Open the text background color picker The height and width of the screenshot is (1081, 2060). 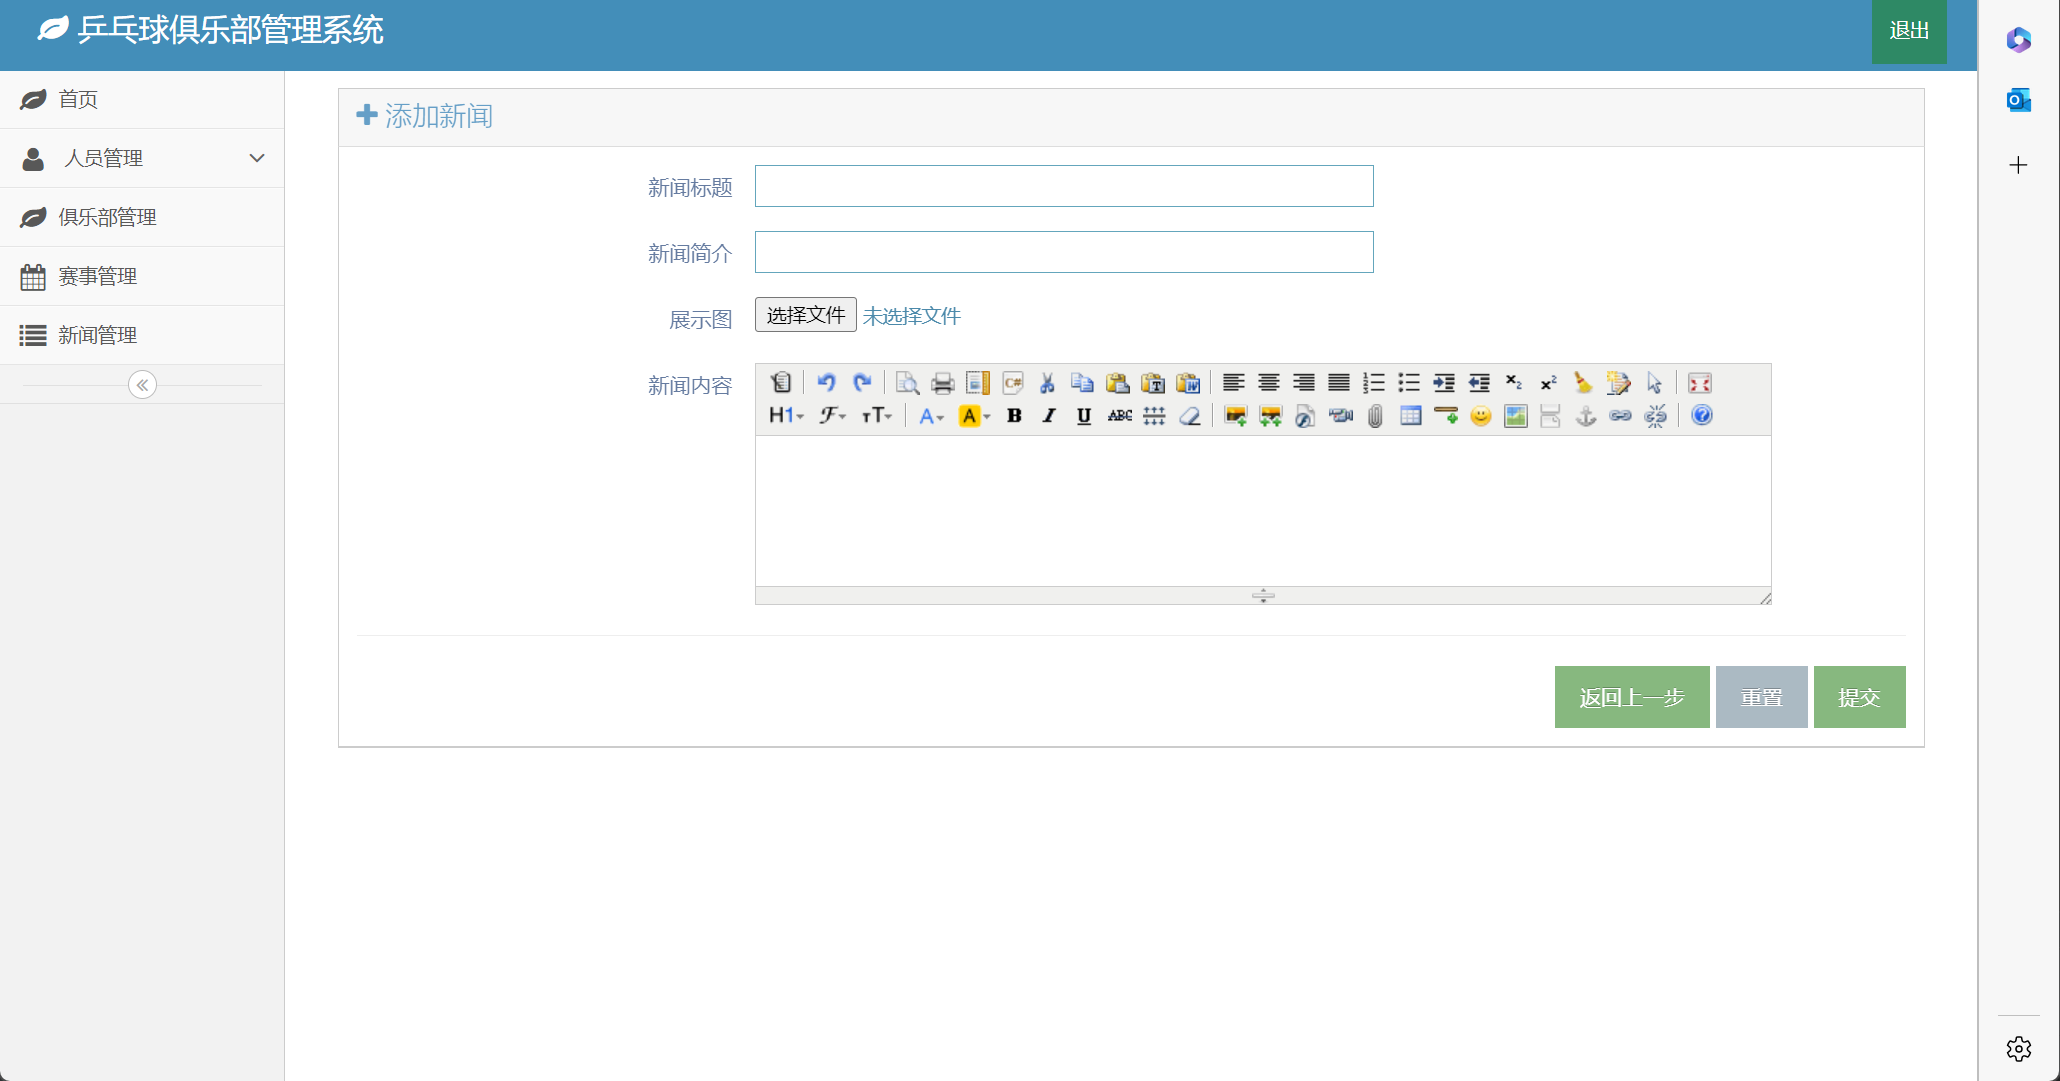pos(974,416)
